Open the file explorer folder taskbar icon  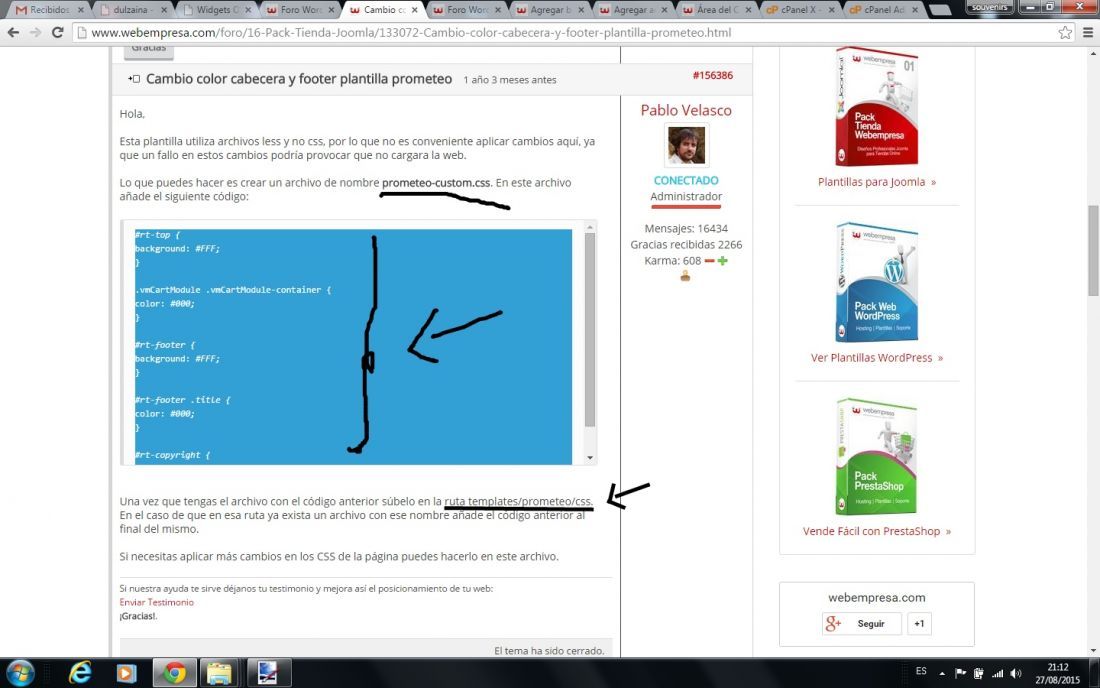[x=219, y=673]
